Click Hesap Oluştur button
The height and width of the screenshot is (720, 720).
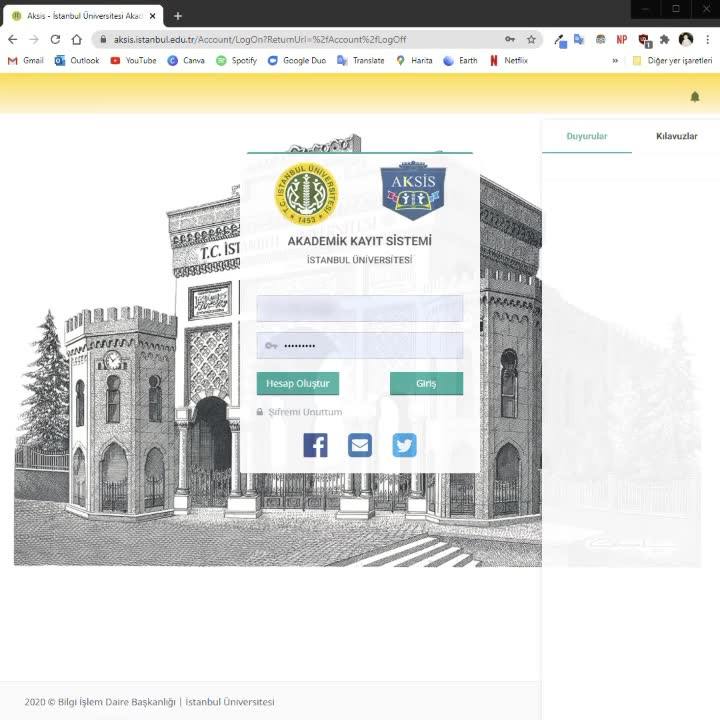pos(298,383)
